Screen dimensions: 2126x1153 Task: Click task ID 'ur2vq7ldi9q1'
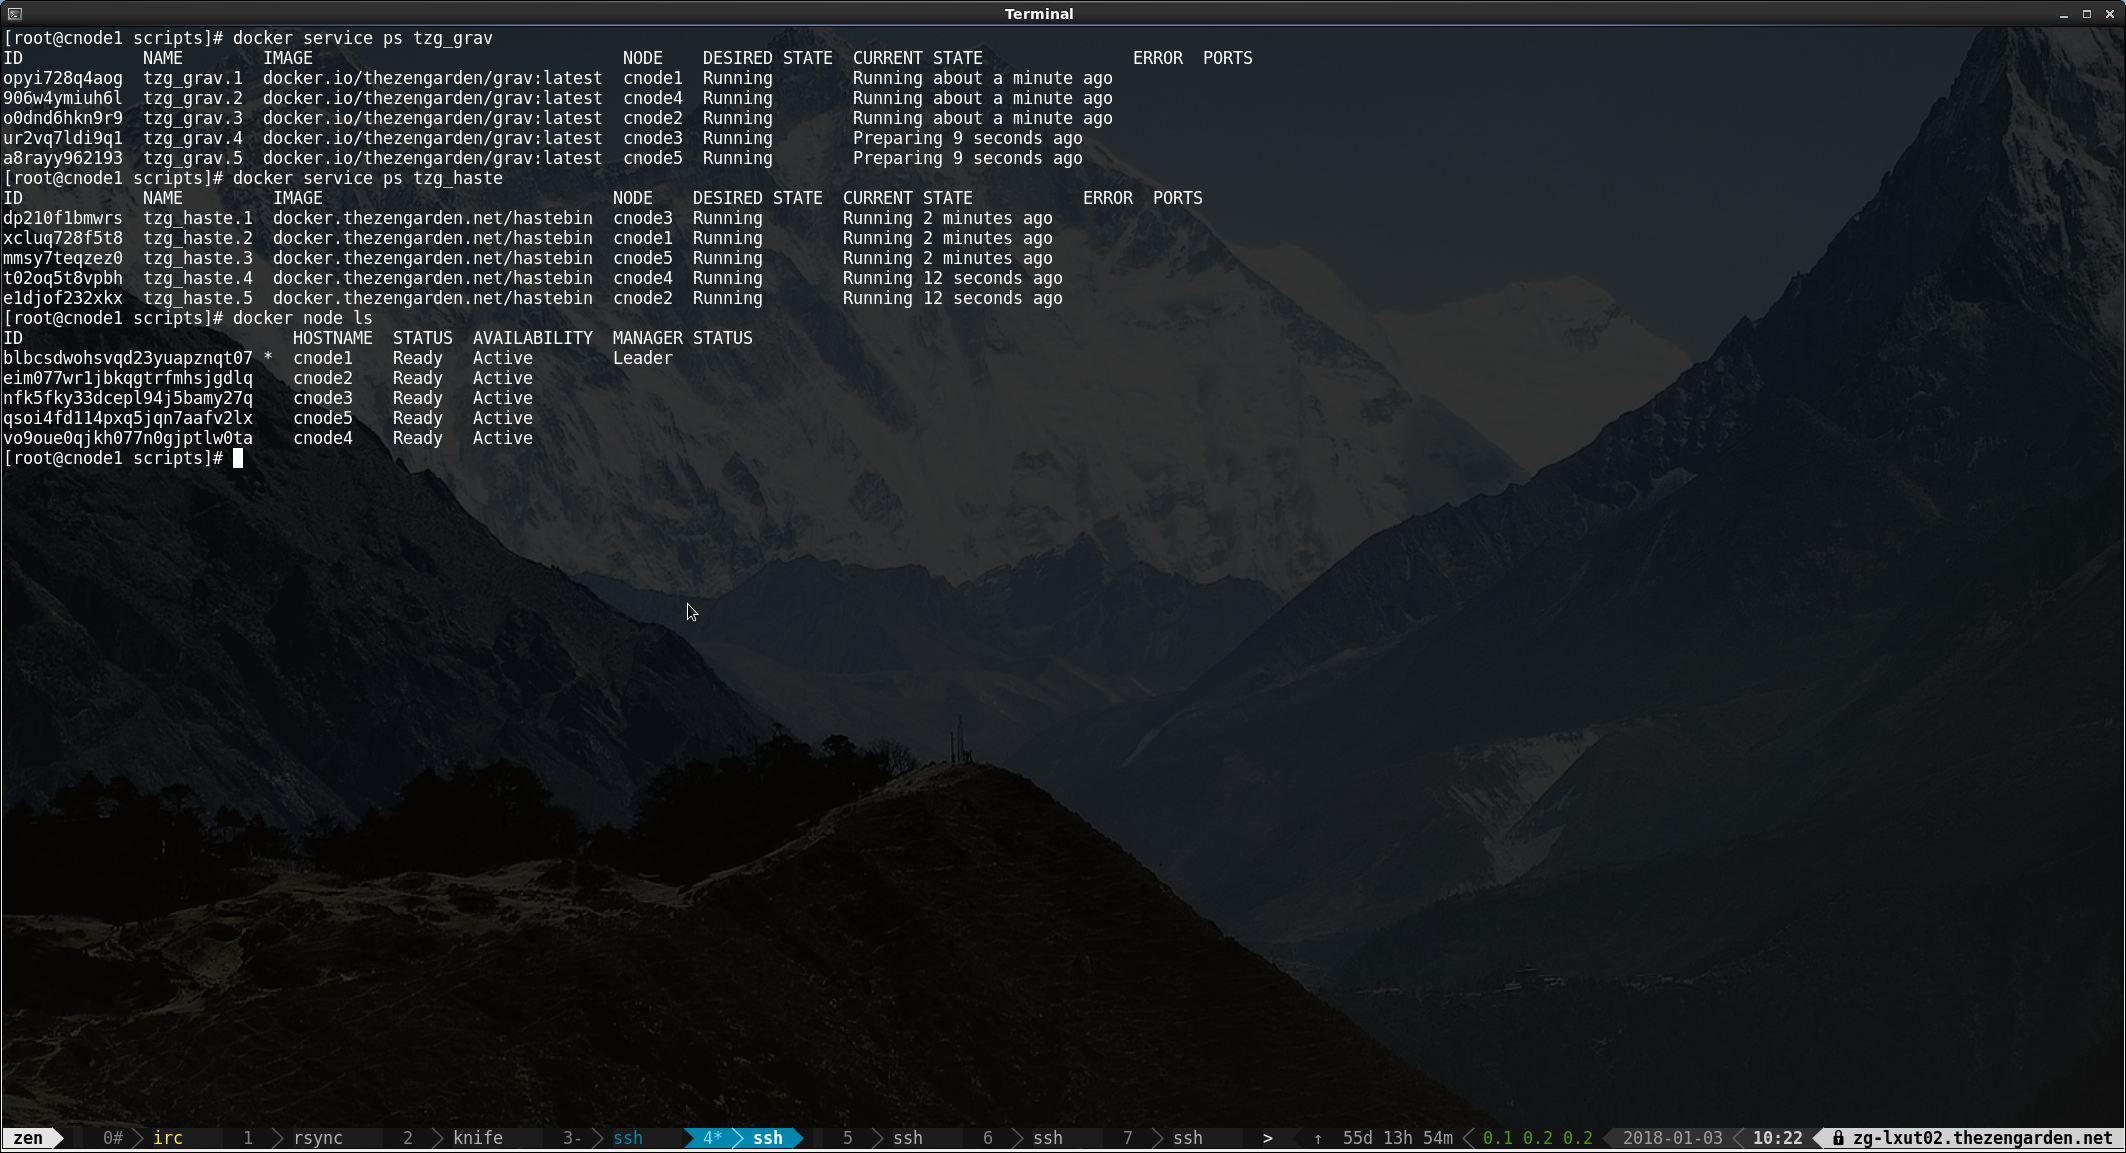[x=63, y=138]
